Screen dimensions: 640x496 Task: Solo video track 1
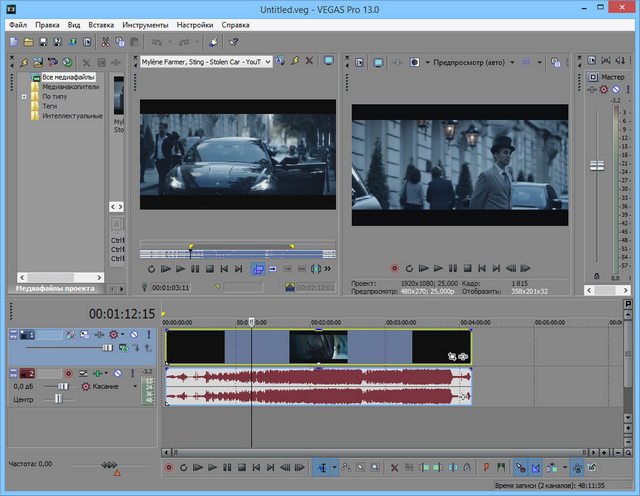(x=149, y=334)
